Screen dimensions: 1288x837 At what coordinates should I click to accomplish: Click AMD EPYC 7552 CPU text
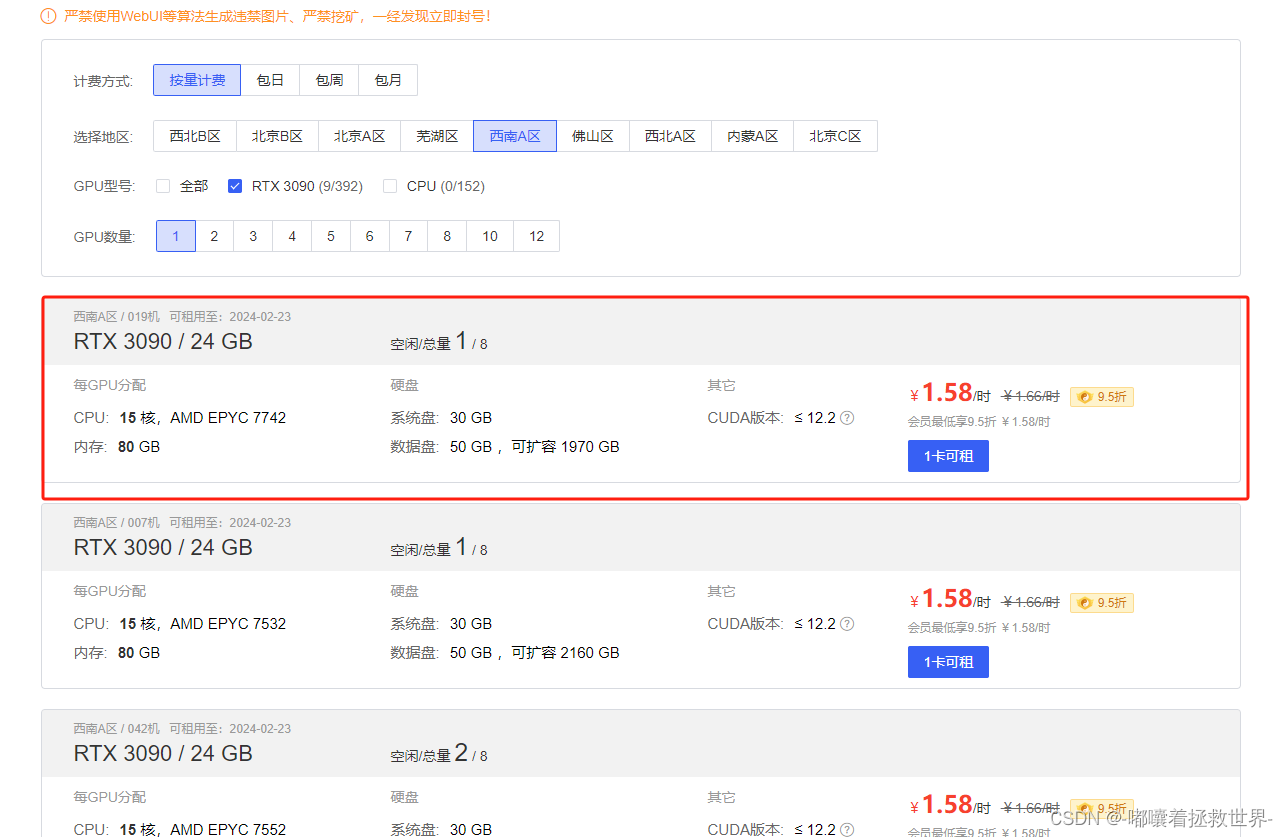pyautogui.click(x=228, y=829)
